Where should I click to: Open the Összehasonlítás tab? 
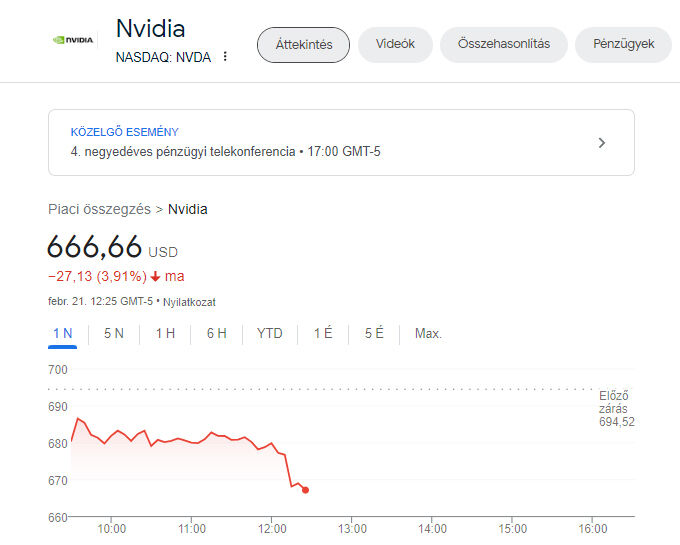pyautogui.click(x=503, y=44)
